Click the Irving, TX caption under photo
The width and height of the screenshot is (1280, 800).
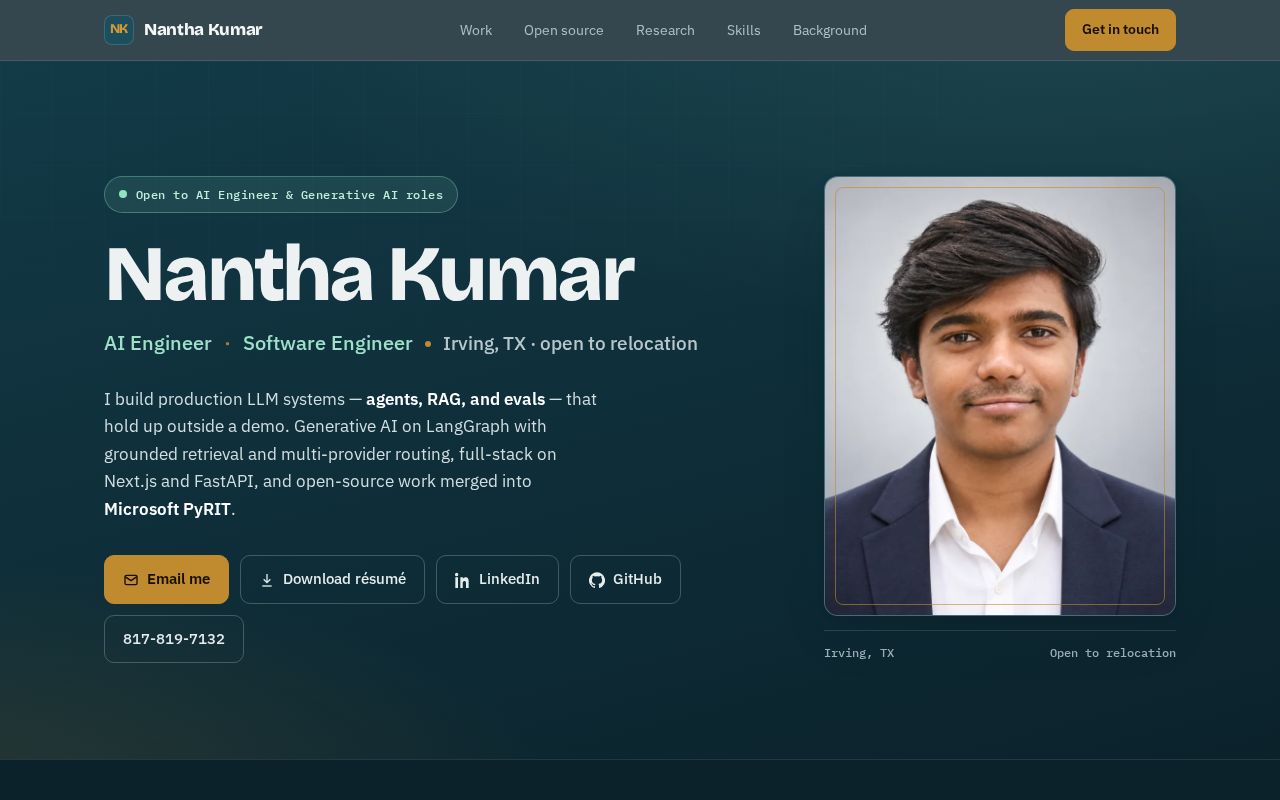[x=859, y=653]
